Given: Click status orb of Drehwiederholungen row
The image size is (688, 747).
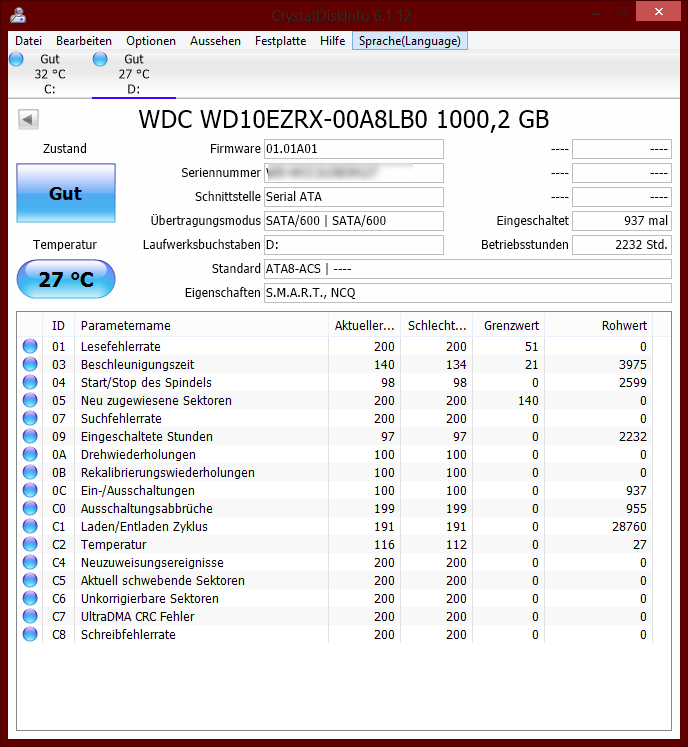Looking at the screenshot, I should 30,454.
